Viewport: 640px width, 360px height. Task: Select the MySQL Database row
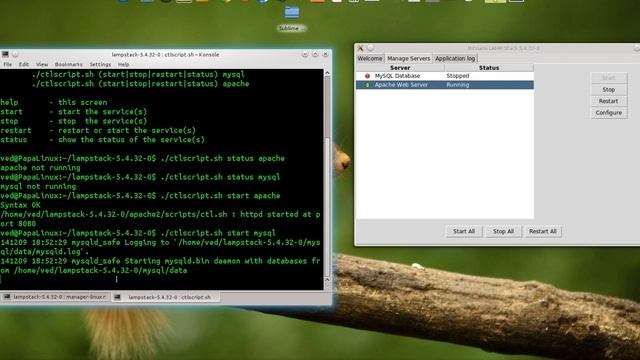point(444,76)
